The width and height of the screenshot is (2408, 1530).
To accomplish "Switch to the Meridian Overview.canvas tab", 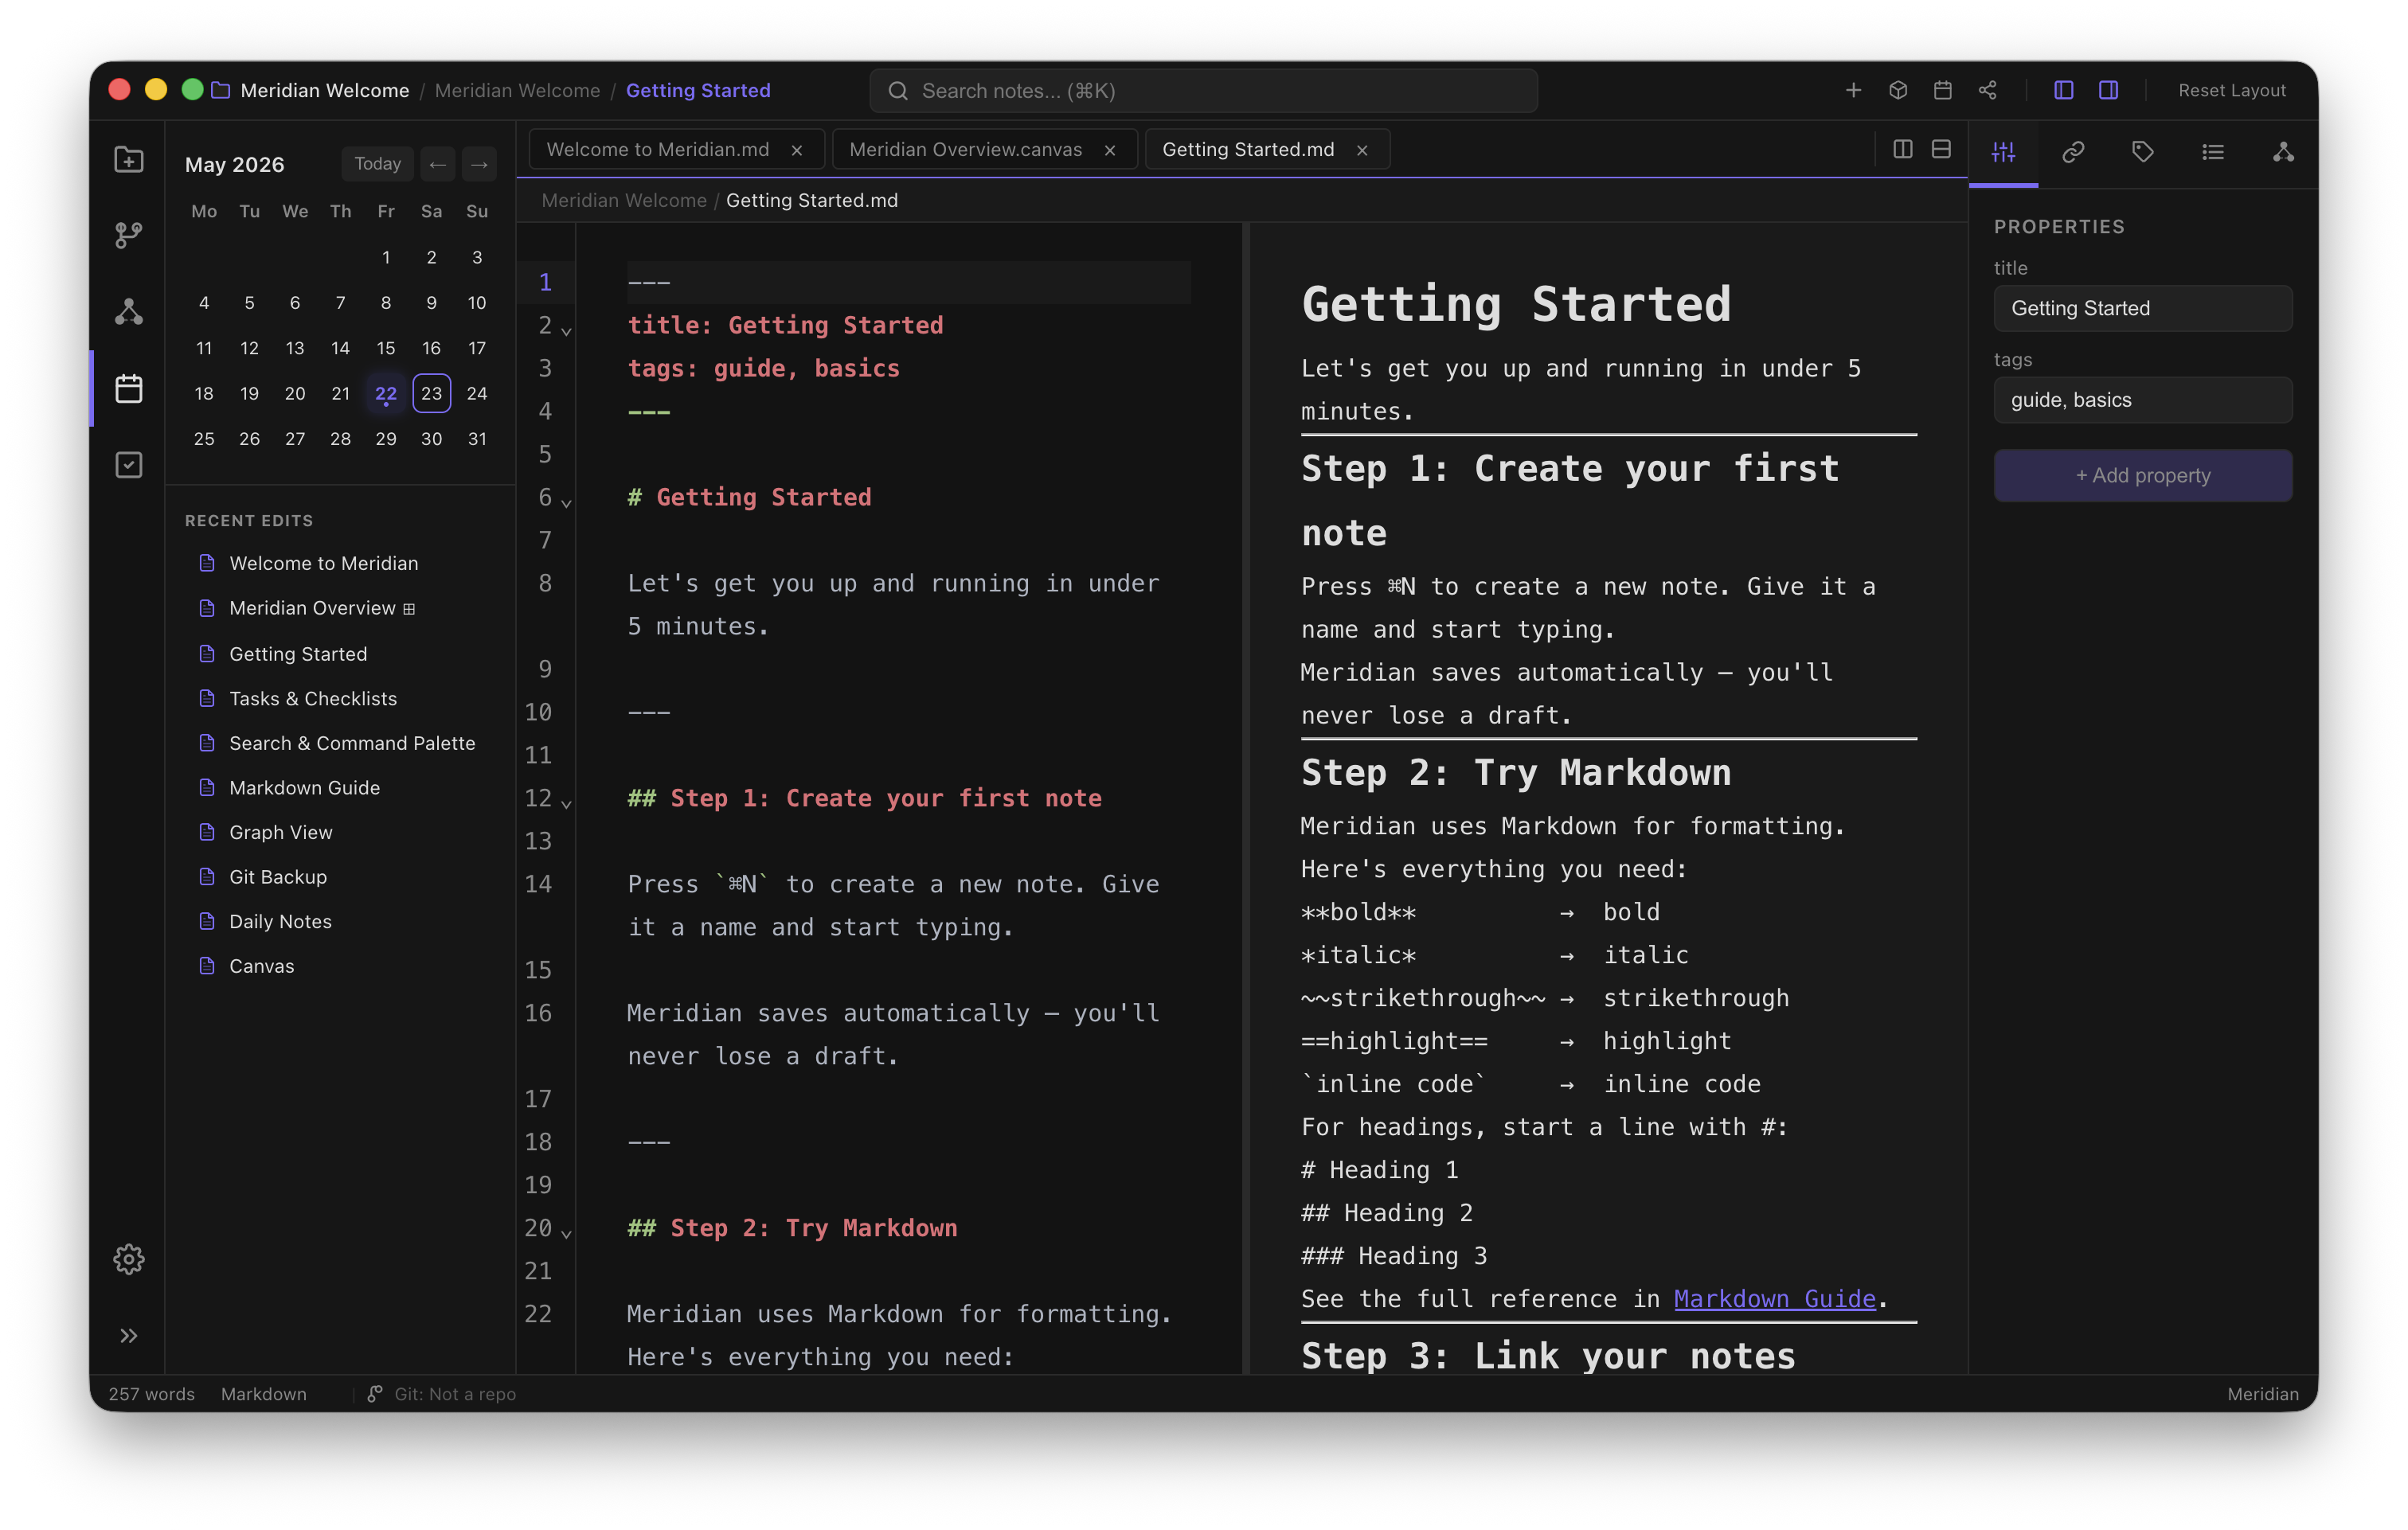I will click(x=984, y=150).
